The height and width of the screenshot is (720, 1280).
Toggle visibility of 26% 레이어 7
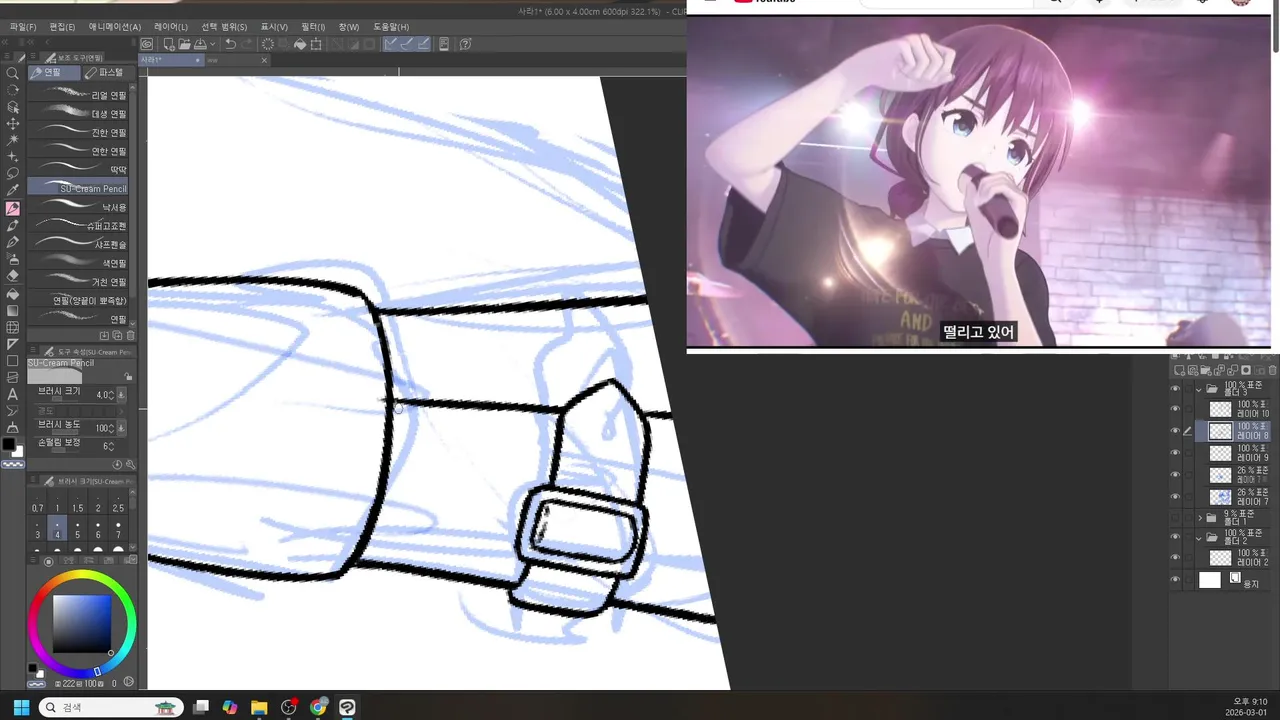[1175, 497]
